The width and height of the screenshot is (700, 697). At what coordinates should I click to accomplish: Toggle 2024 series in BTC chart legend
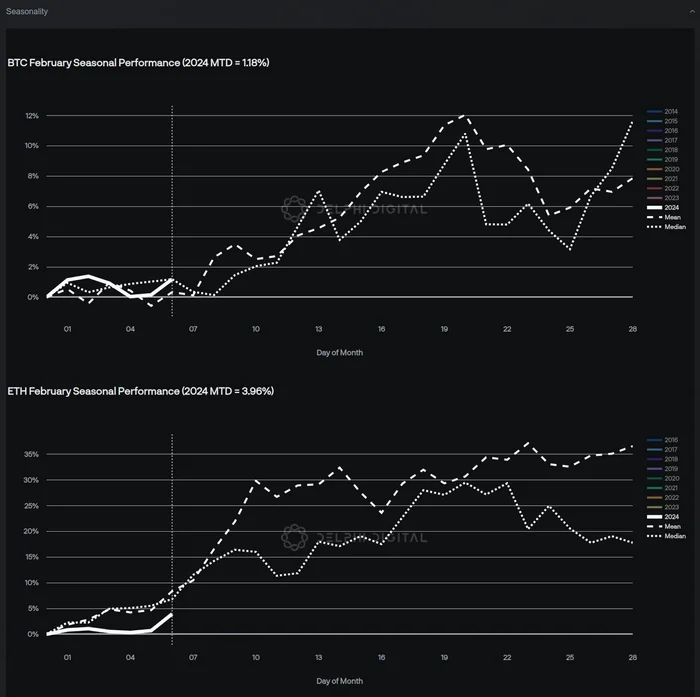[663, 208]
